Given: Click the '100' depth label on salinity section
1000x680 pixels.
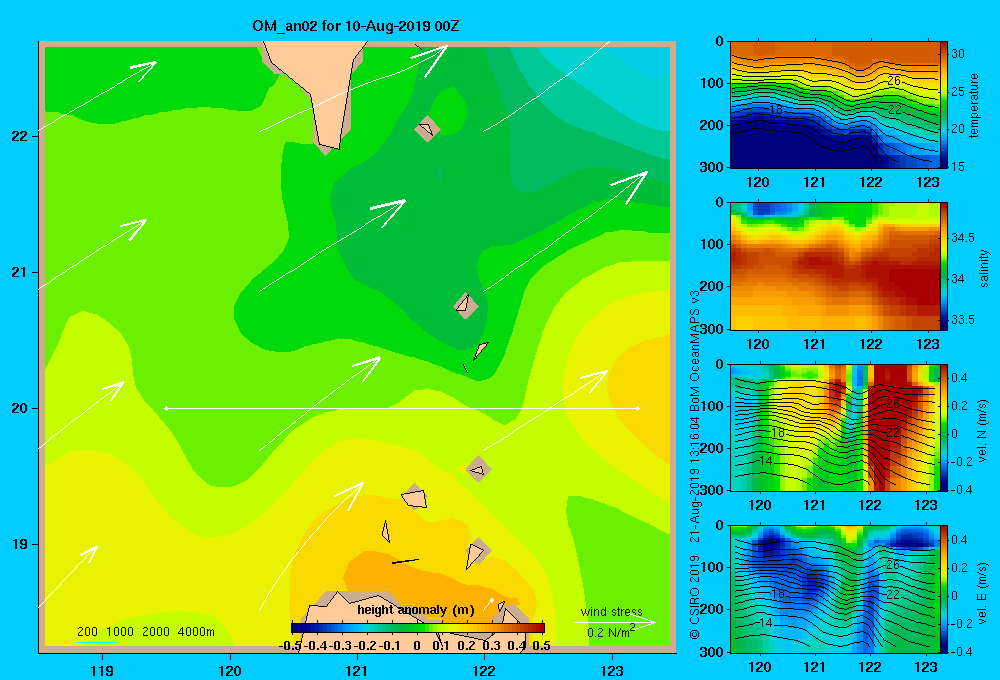Looking at the screenshot, I should click(x=713, y=244).
